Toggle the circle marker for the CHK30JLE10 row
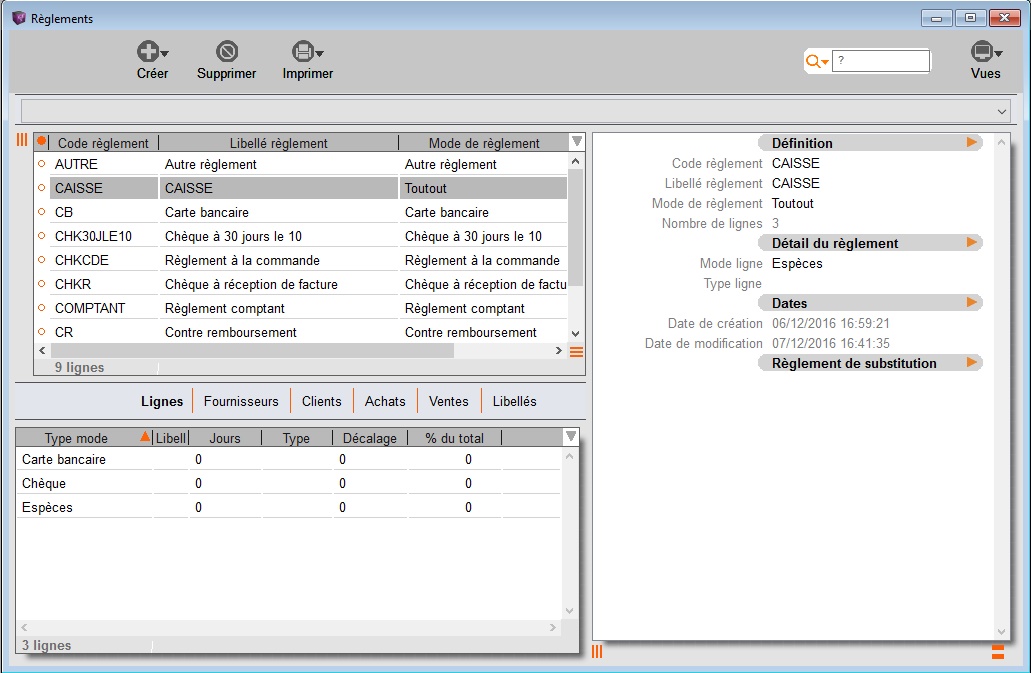 point(42,236)
